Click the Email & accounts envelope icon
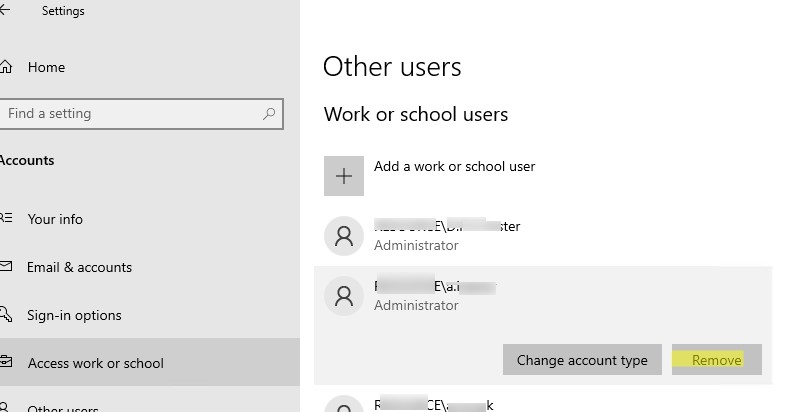Screen dimensions: 792x412 (6, 266)
